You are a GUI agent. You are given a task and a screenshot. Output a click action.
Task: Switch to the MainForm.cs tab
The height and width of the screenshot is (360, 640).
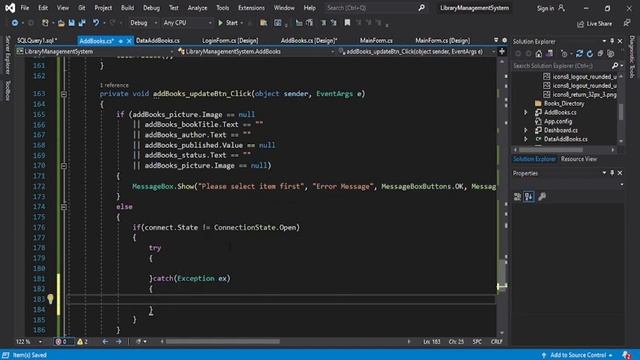click(x=376, y=40)
